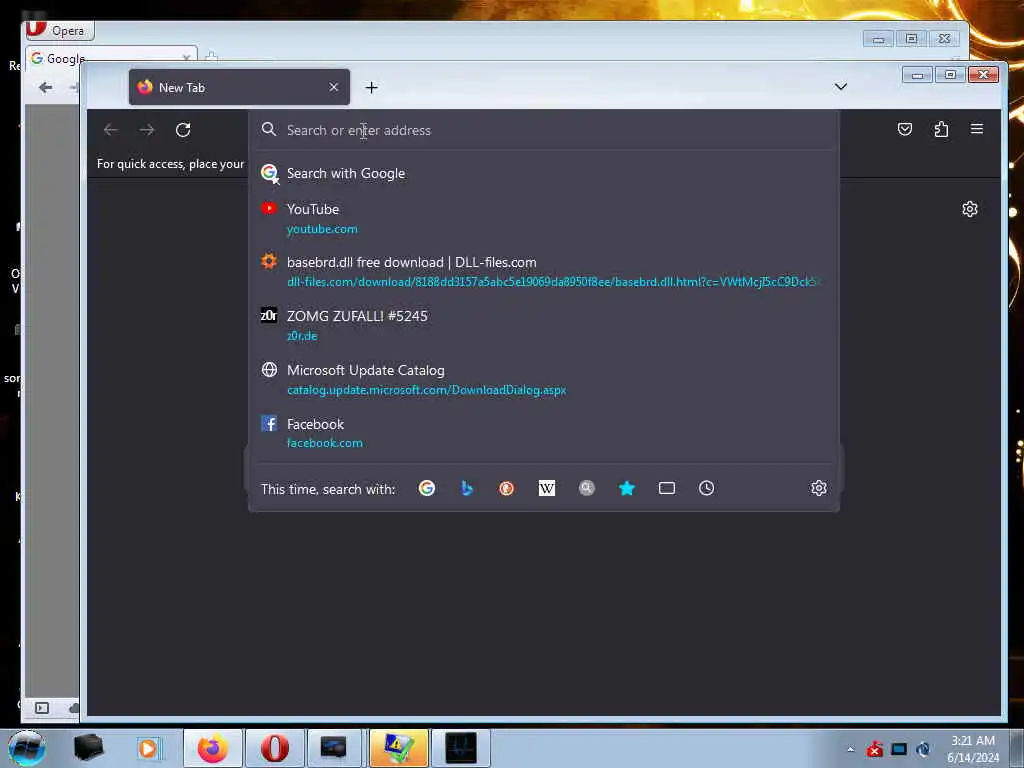
Task: Open the media player taskbar icon
Action: pos(148,748)
